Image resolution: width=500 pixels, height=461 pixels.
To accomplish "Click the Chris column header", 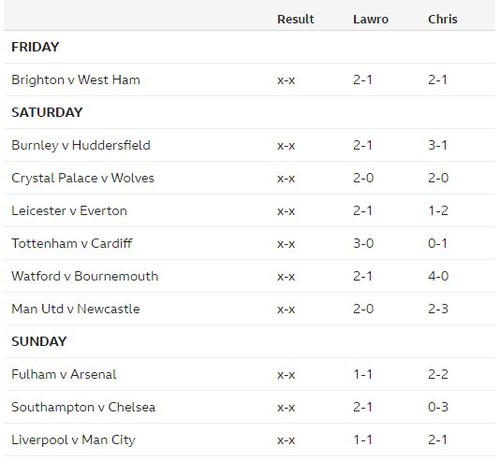I will [442, 19].
